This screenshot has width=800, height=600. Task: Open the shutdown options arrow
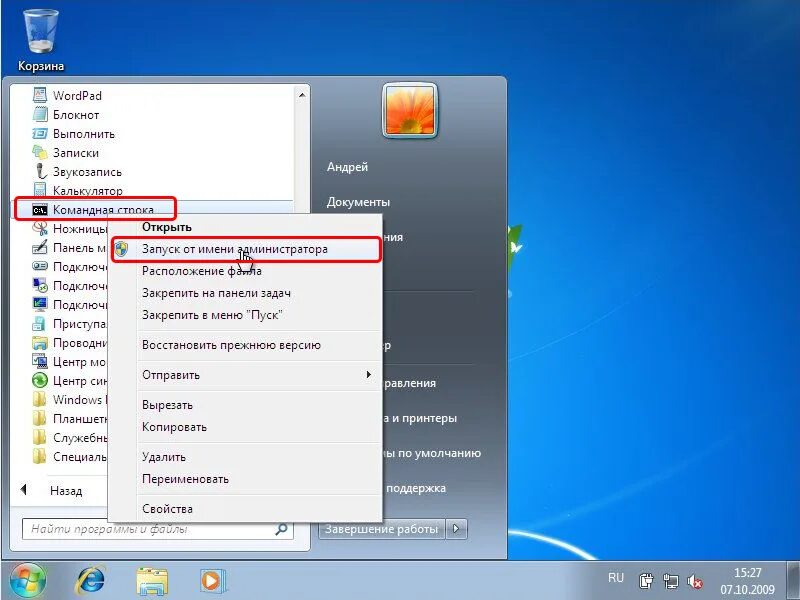click(457, 529)
